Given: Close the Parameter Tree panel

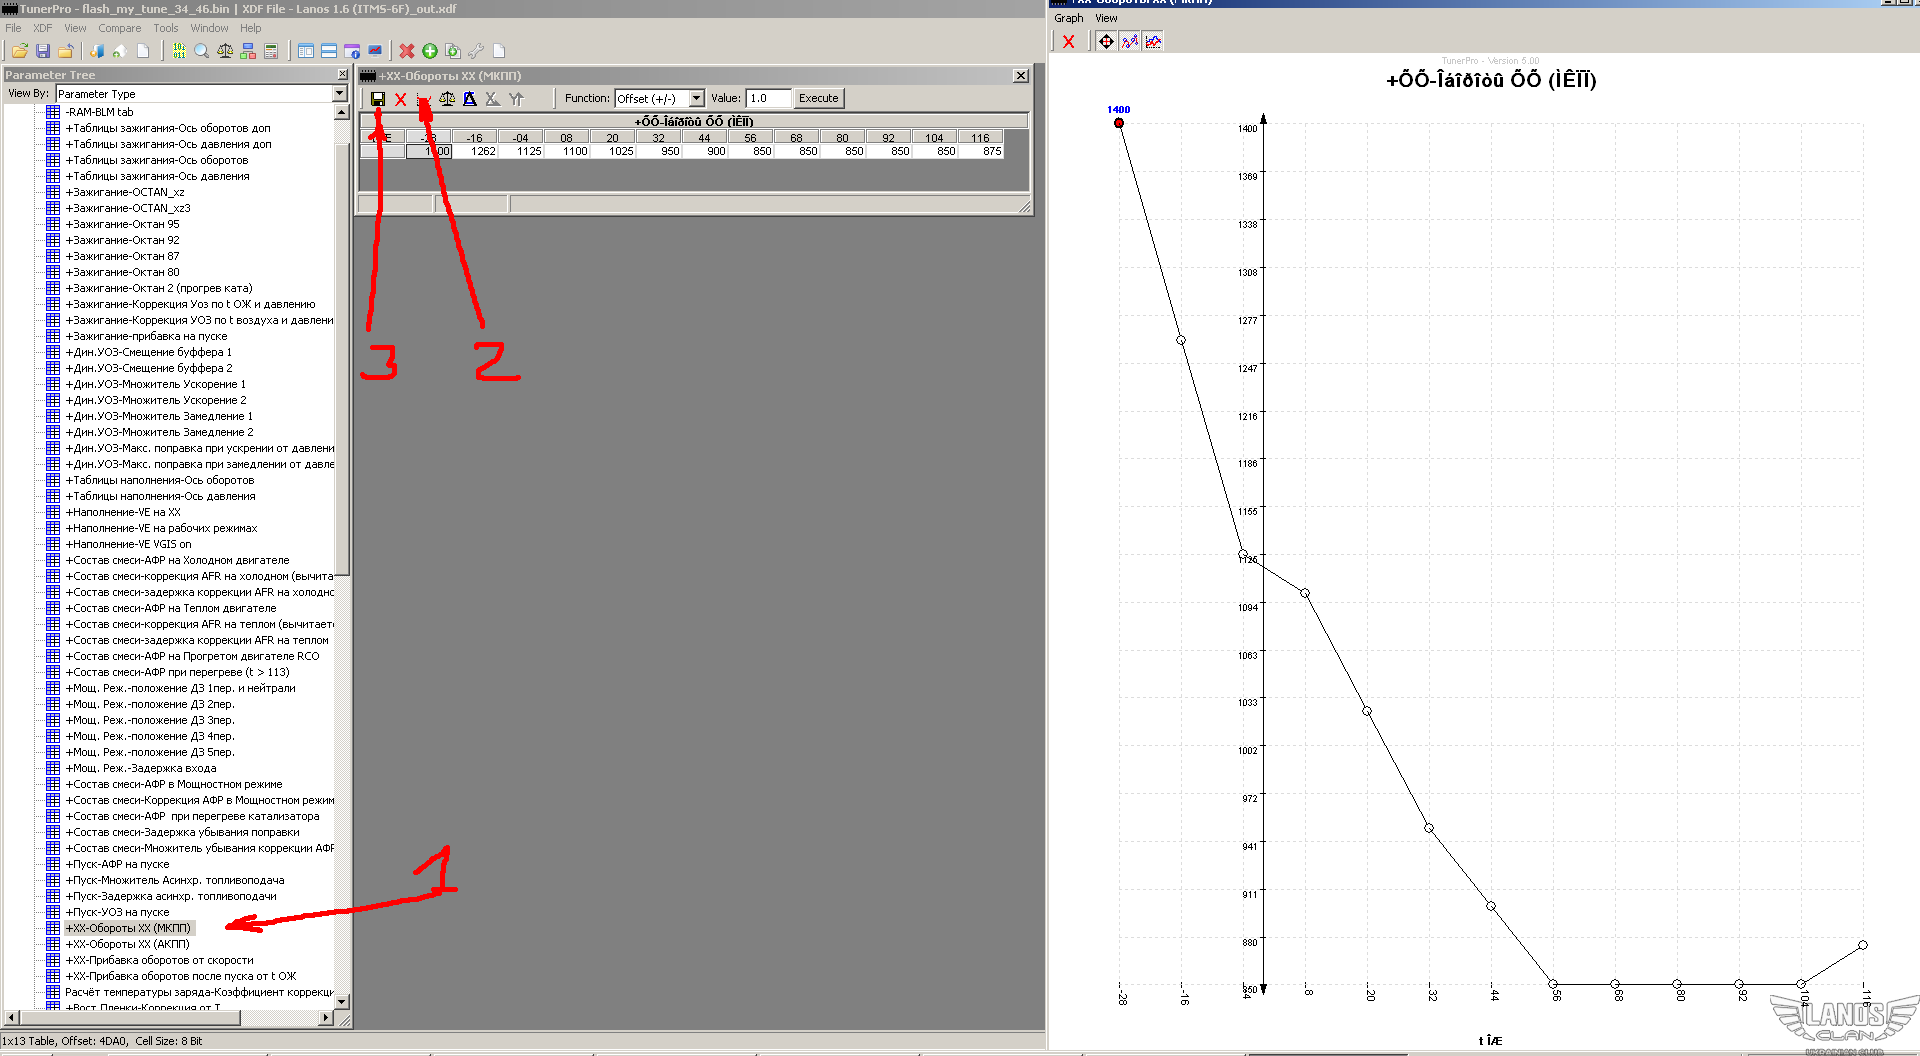Looking at the screenshot, I should (x=342, y=75).
